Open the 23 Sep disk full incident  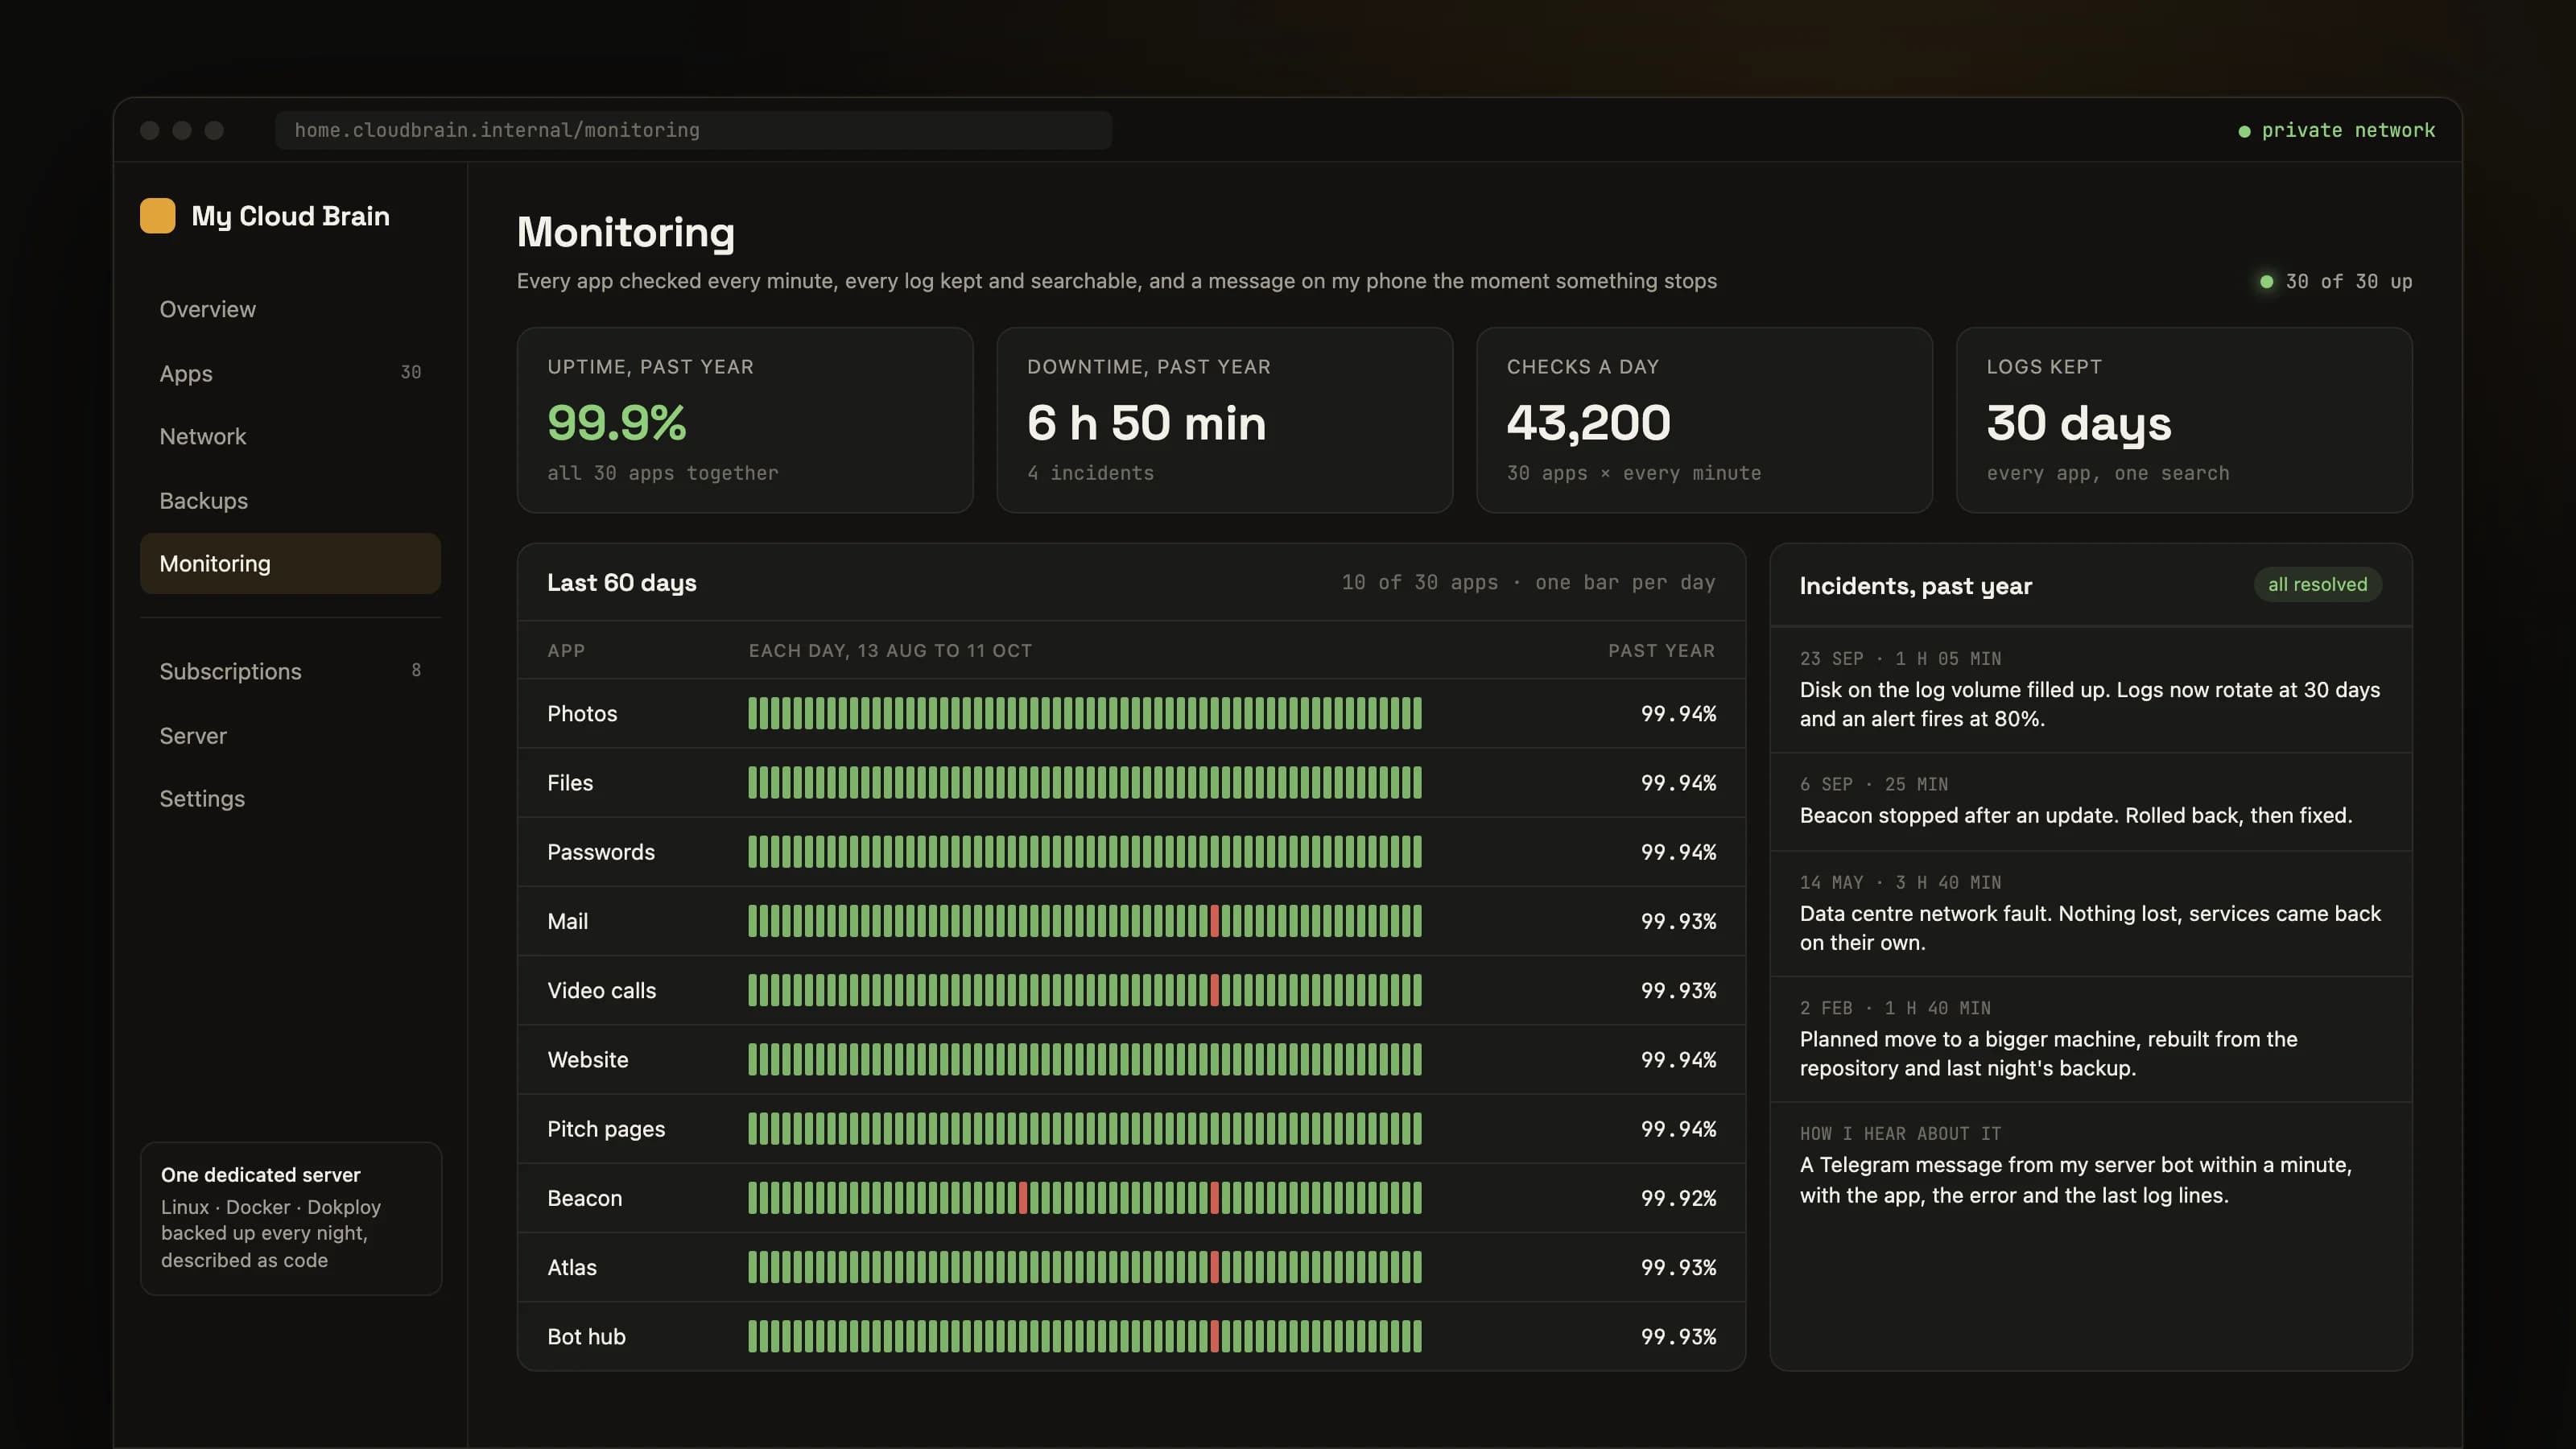pos(2090,690)
